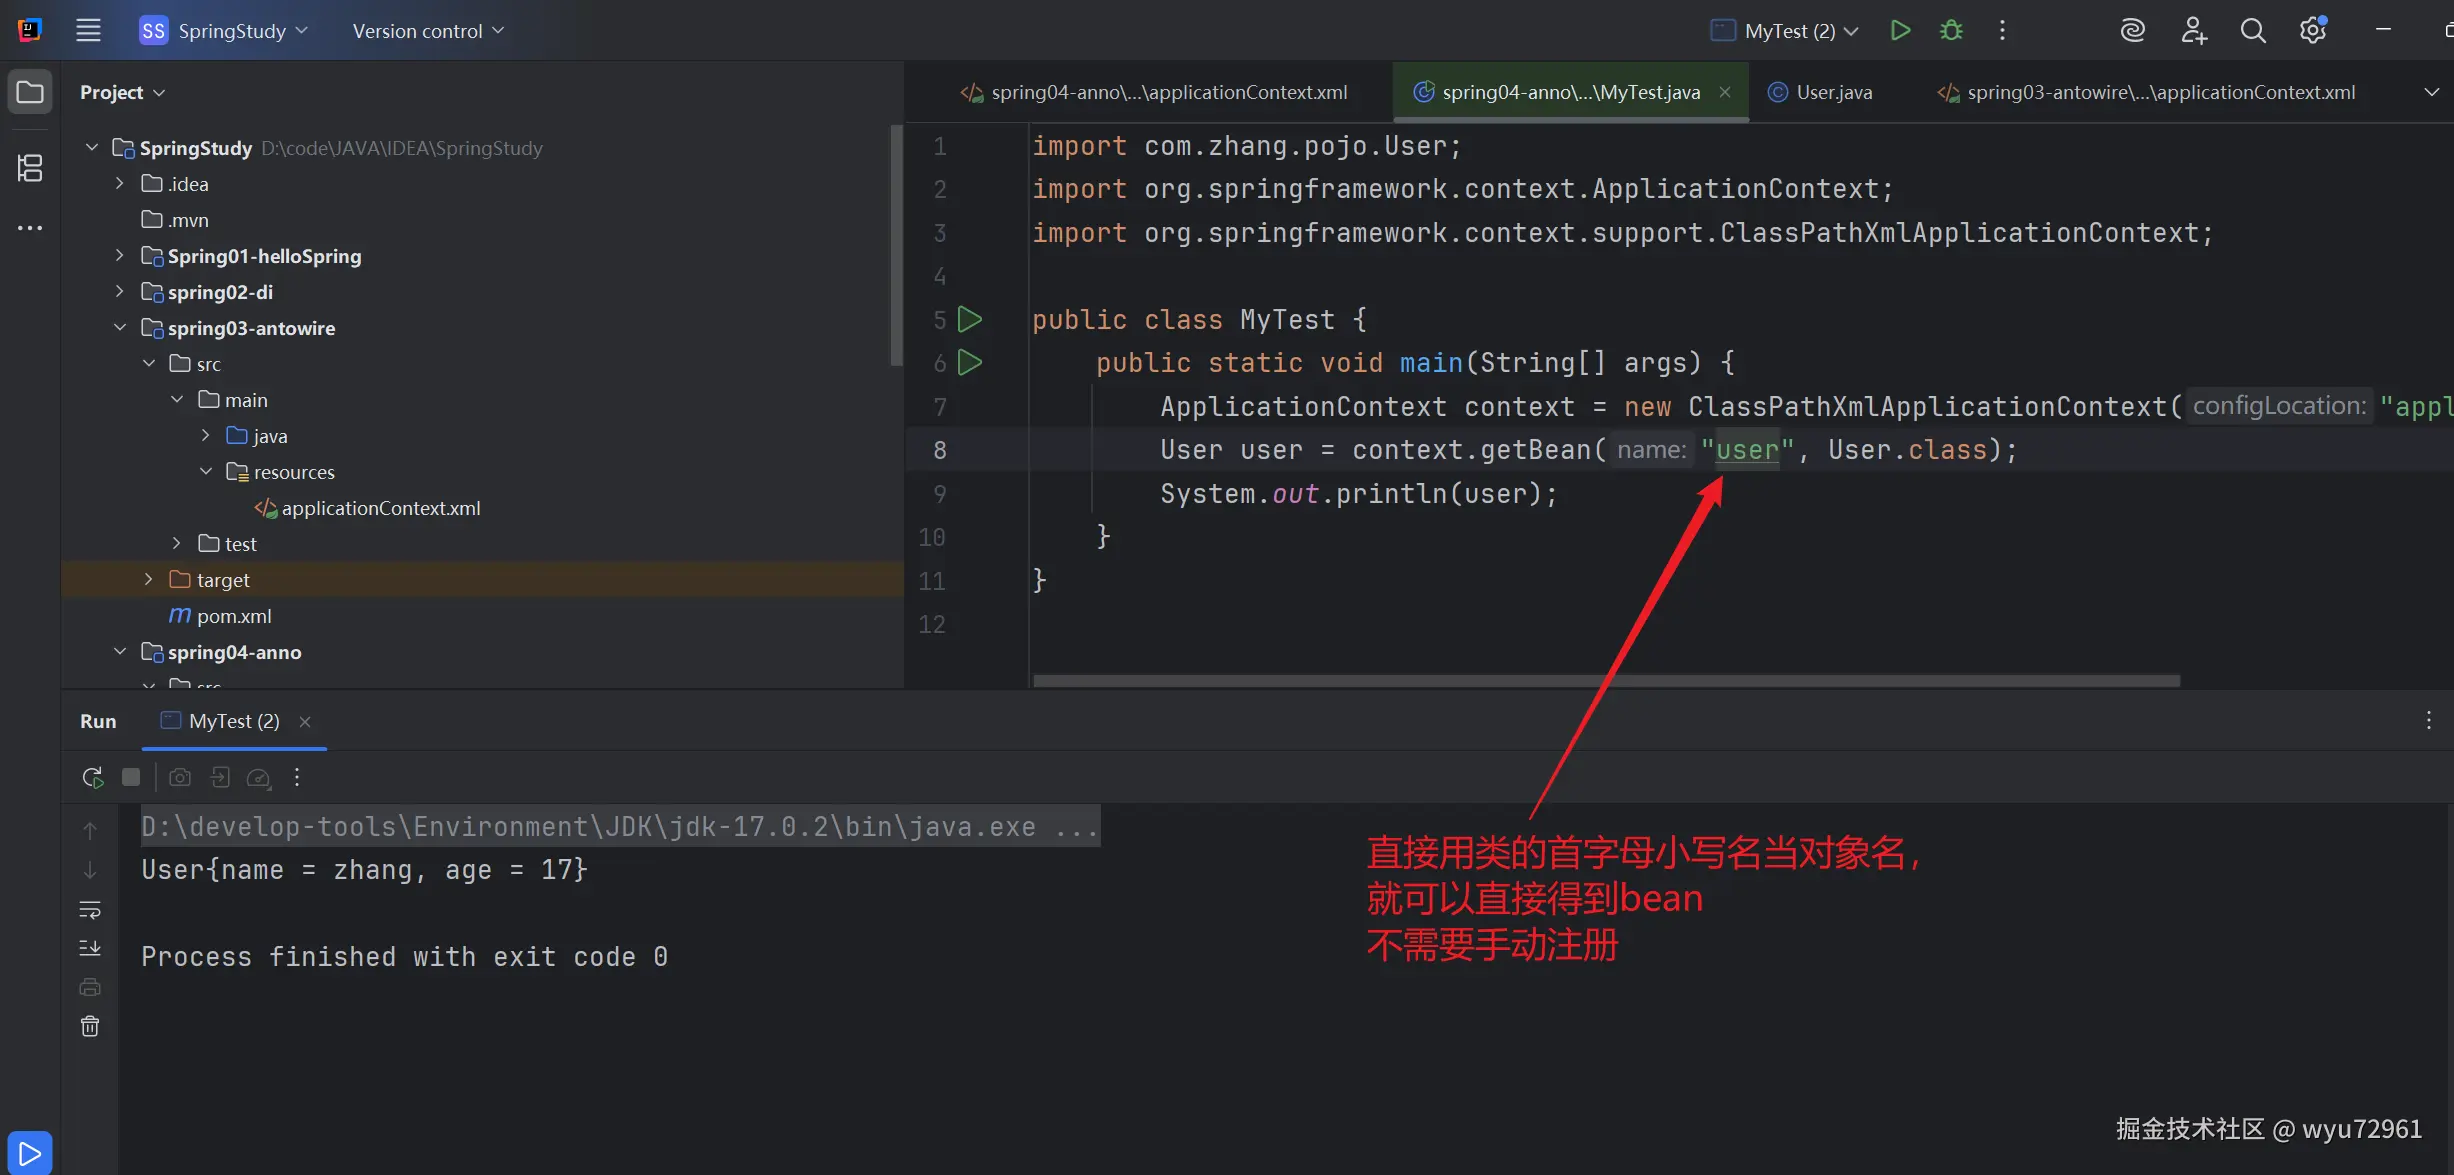
Task: Open IDE settings gear icon
Action: [x=2312, y=31]
